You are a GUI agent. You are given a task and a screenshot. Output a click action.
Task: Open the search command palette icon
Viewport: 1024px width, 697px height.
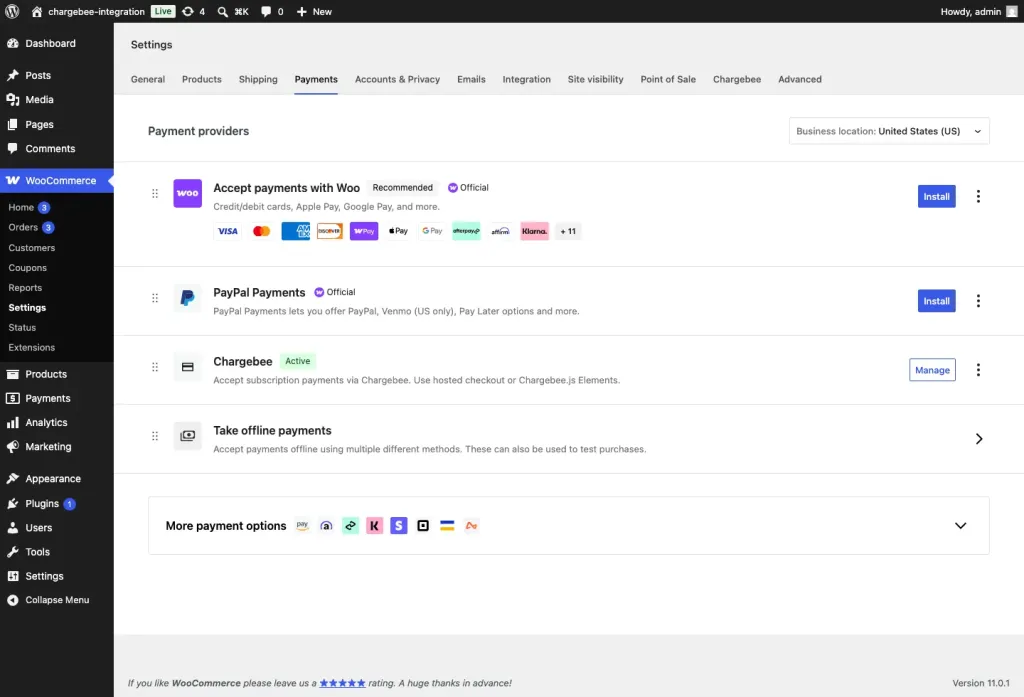click(222, 11)
